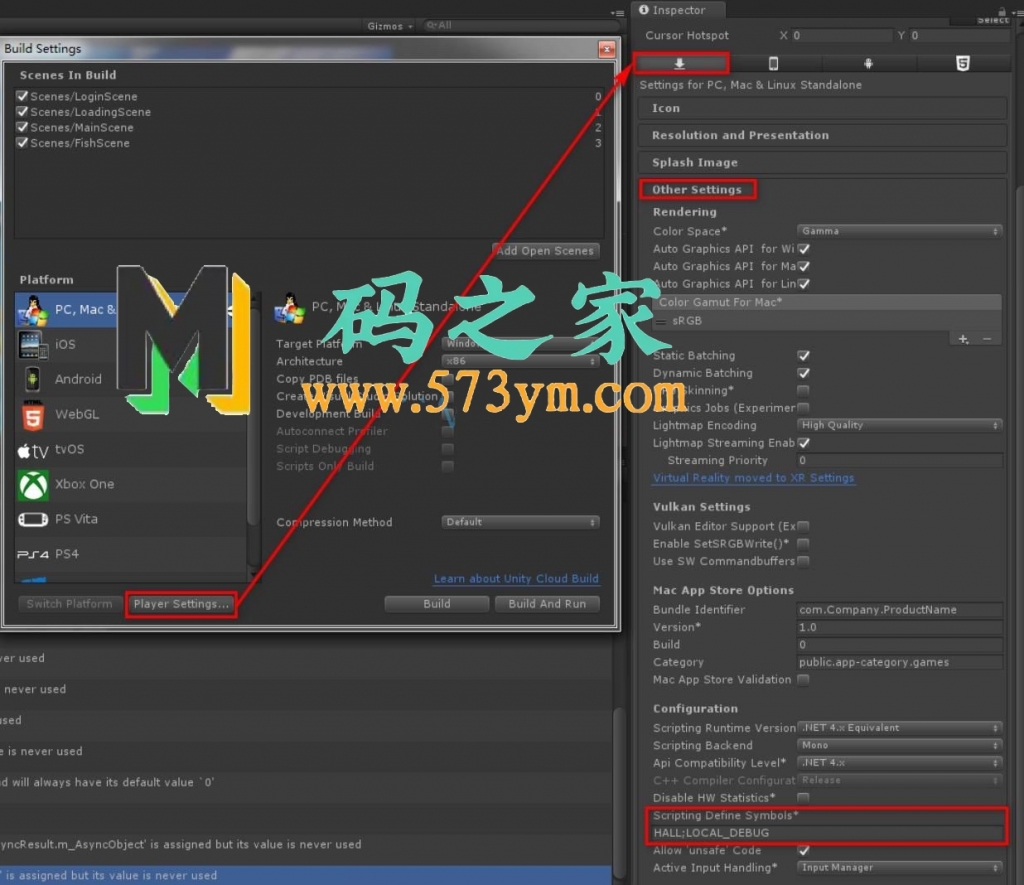Click the Scripting Define Symbols input field
The image size is (1024, 885).
(x=827, y=833)
